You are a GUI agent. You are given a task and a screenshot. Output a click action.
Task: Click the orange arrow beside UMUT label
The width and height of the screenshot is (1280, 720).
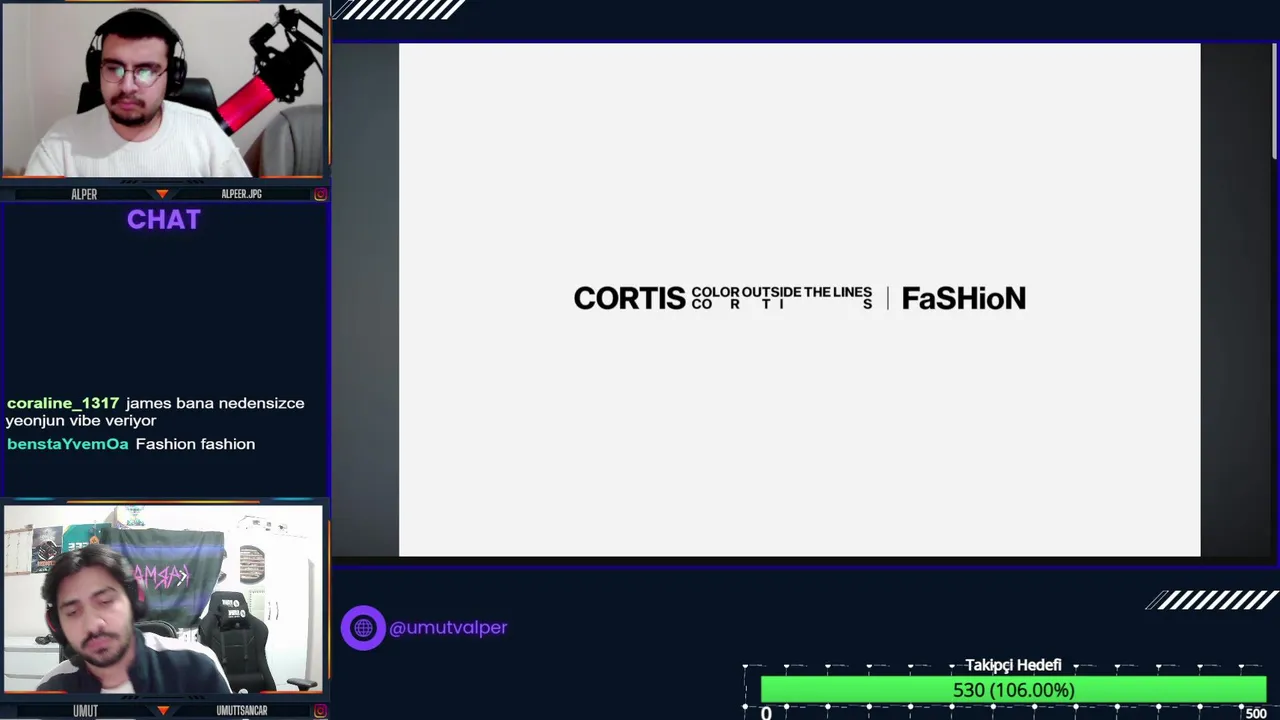162,711
